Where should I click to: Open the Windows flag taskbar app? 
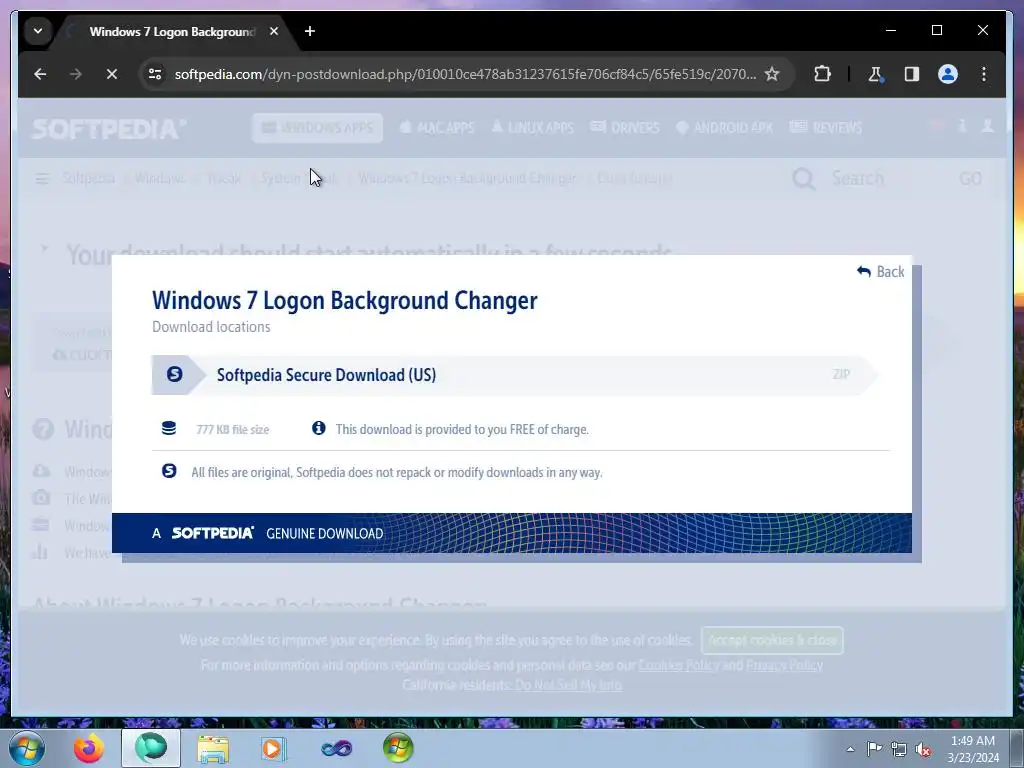pyautogui.click(x=398, y=748)
